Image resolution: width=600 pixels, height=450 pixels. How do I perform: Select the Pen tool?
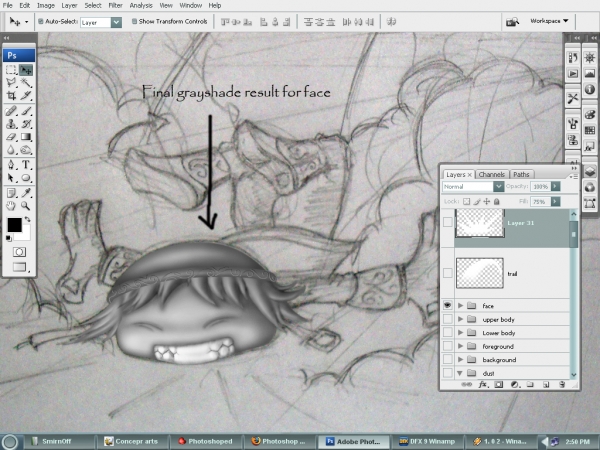[11, 165]
